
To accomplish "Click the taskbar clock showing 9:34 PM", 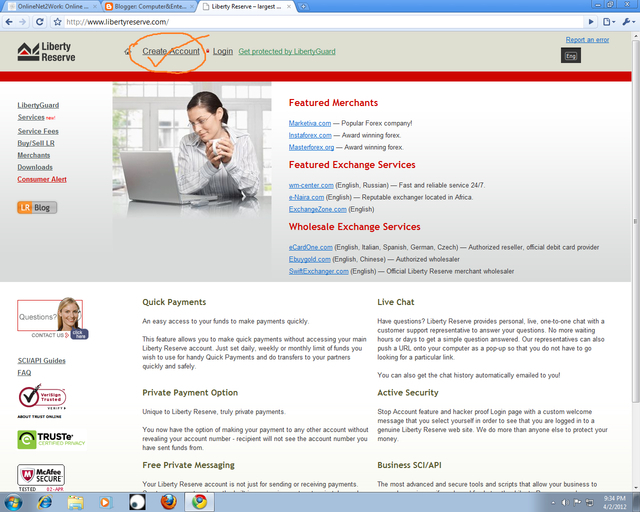I will pos(614,502).
